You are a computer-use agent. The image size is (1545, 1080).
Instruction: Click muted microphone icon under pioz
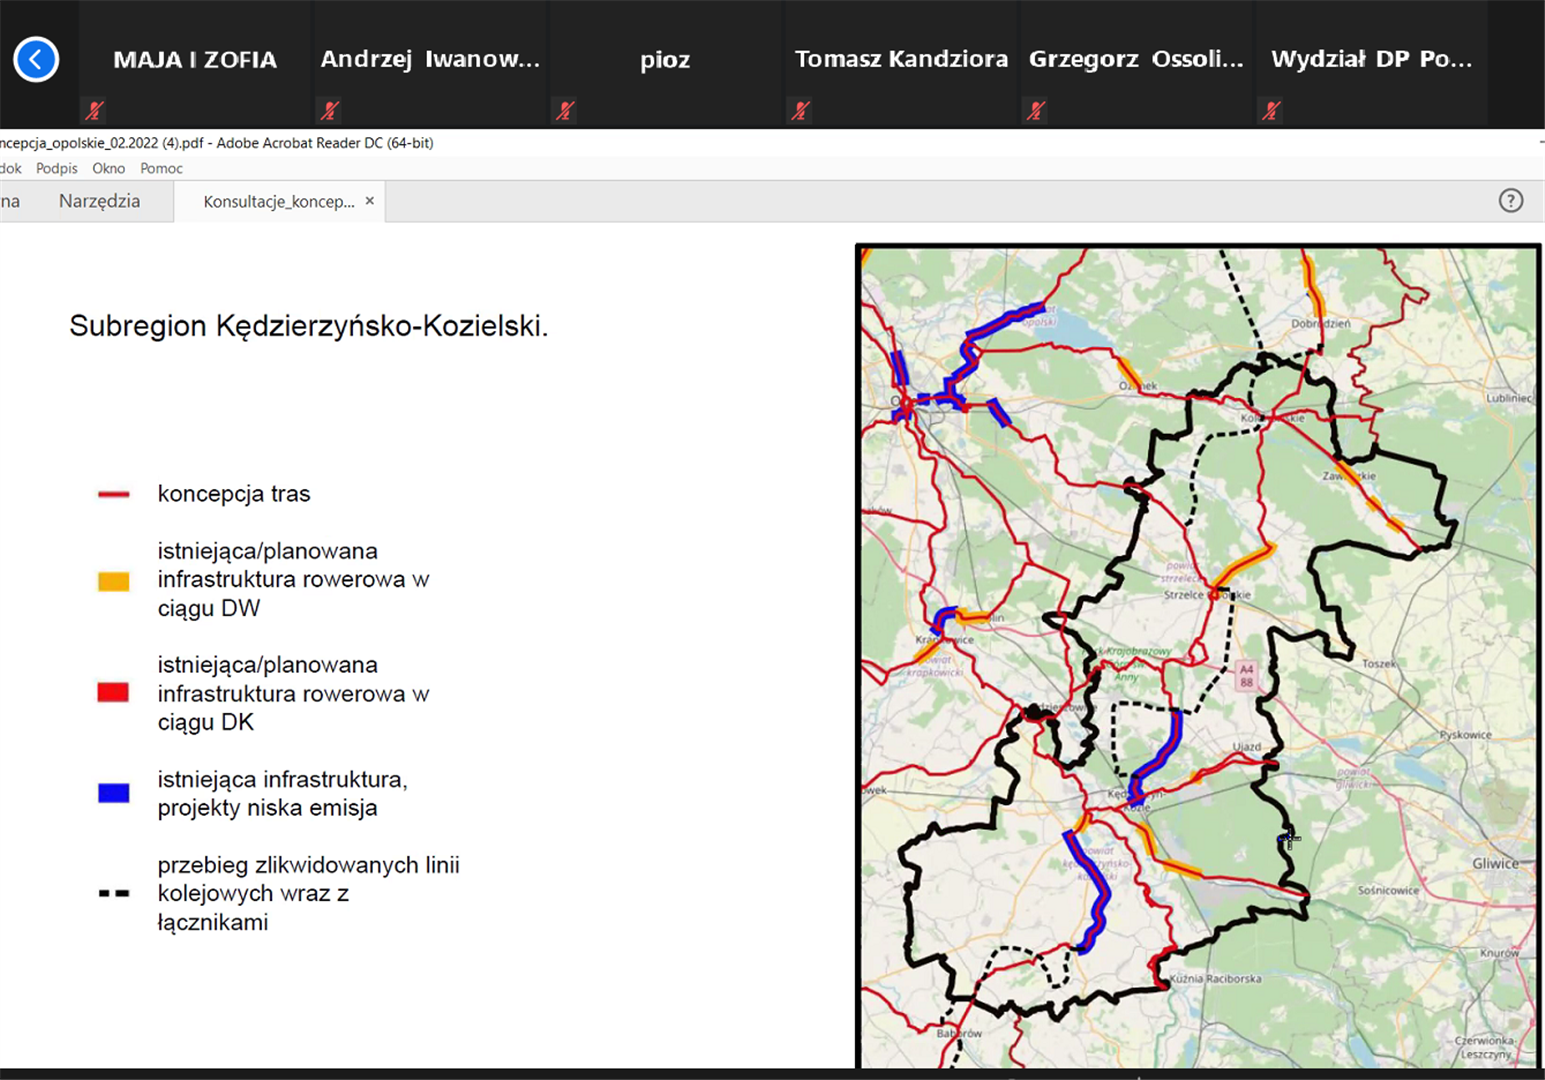coord(566,110)
